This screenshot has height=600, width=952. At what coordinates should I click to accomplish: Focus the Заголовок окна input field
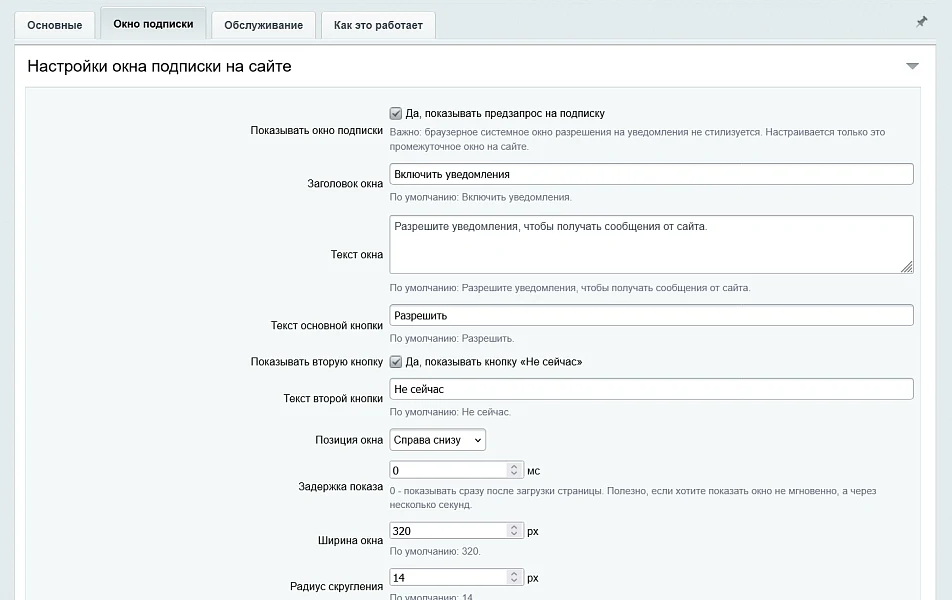tap(651, 174)
